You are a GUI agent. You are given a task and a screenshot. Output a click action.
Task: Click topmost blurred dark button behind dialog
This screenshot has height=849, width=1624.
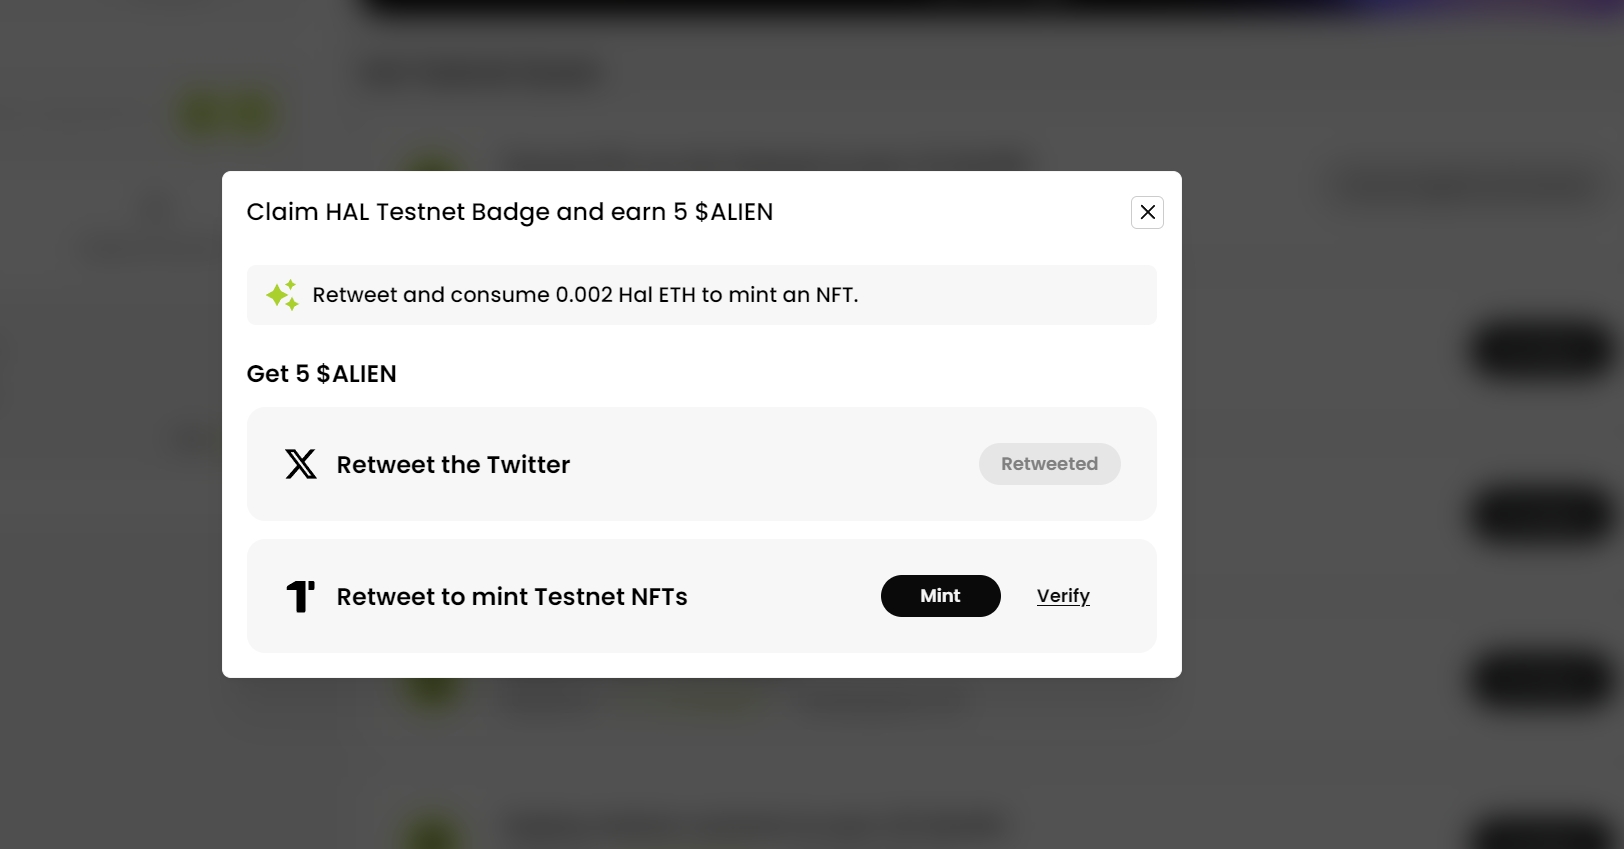tap(1543, 350)
